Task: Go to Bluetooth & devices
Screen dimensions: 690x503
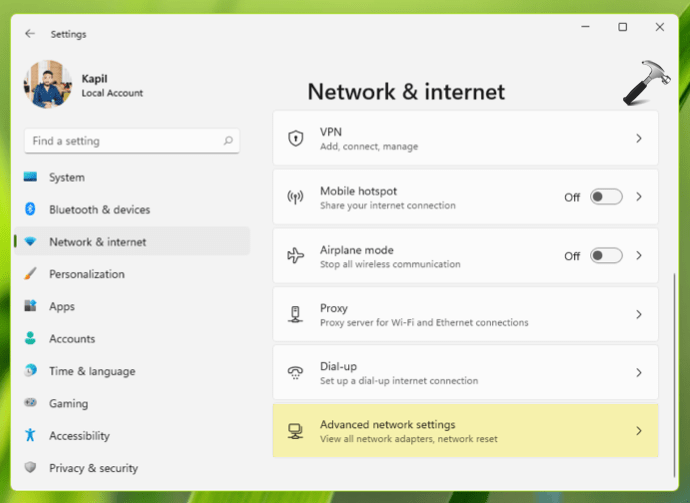Action: pyautogui.click(x=132, y=209)
